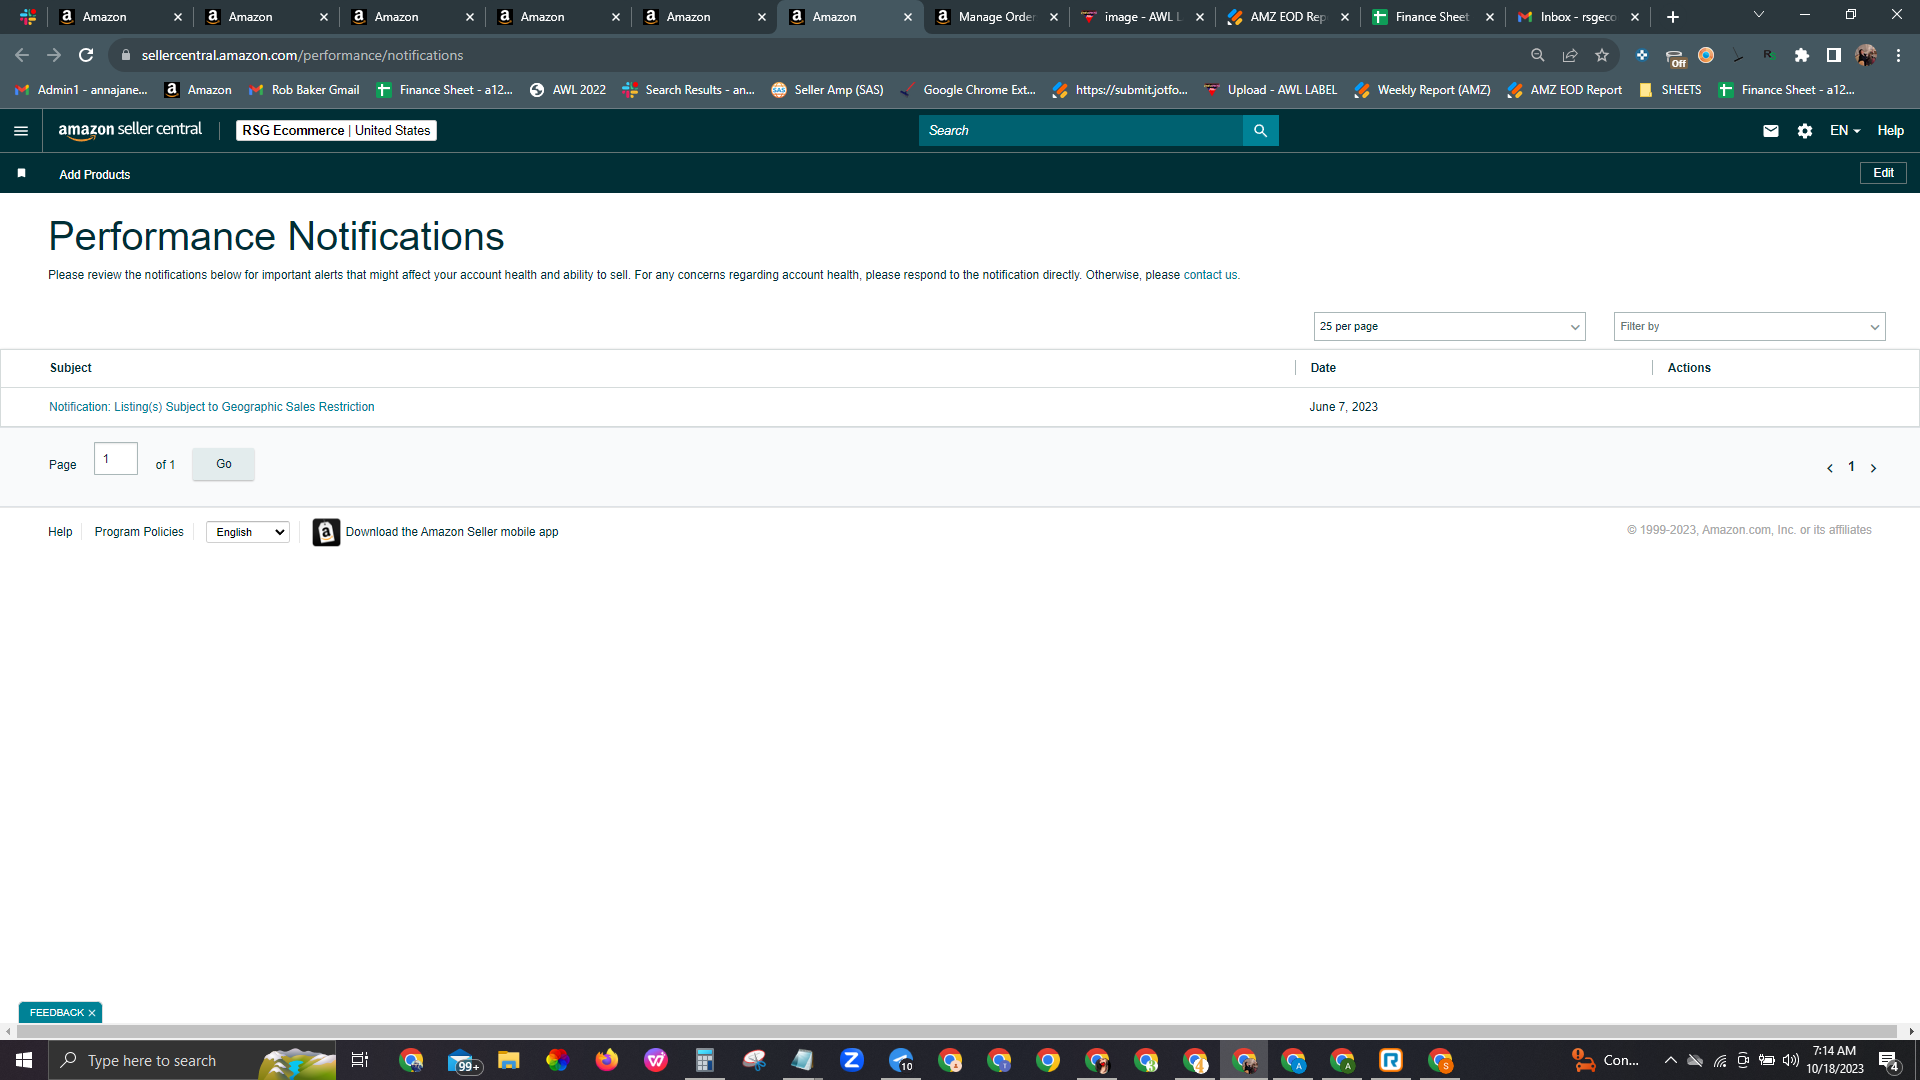Open the settings gear icon

point(1805,131)
